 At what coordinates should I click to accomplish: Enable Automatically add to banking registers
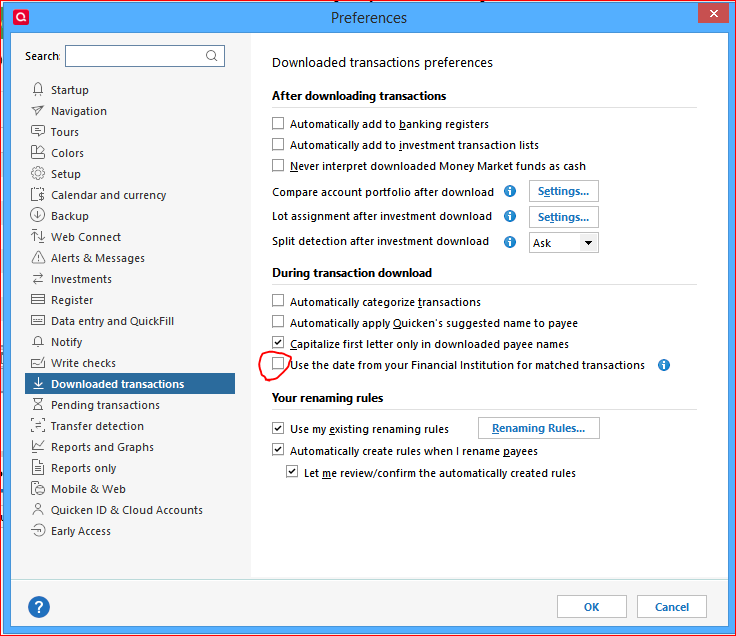pos(278,123)
